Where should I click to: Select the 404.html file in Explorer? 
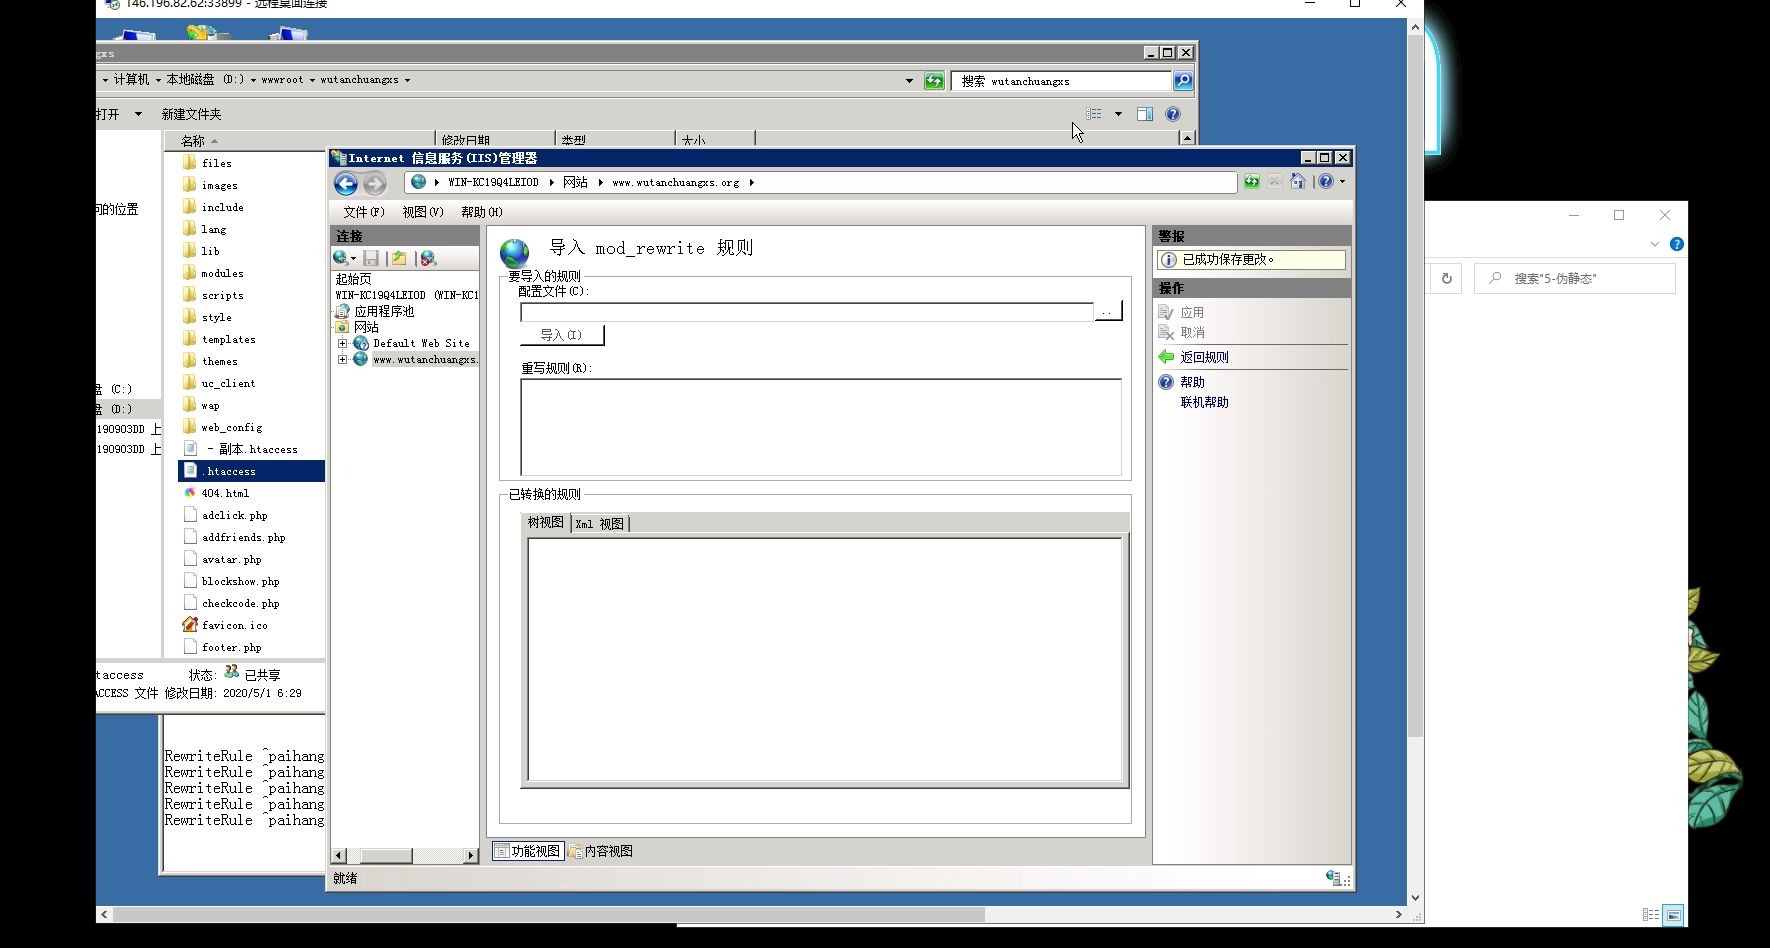225,493
